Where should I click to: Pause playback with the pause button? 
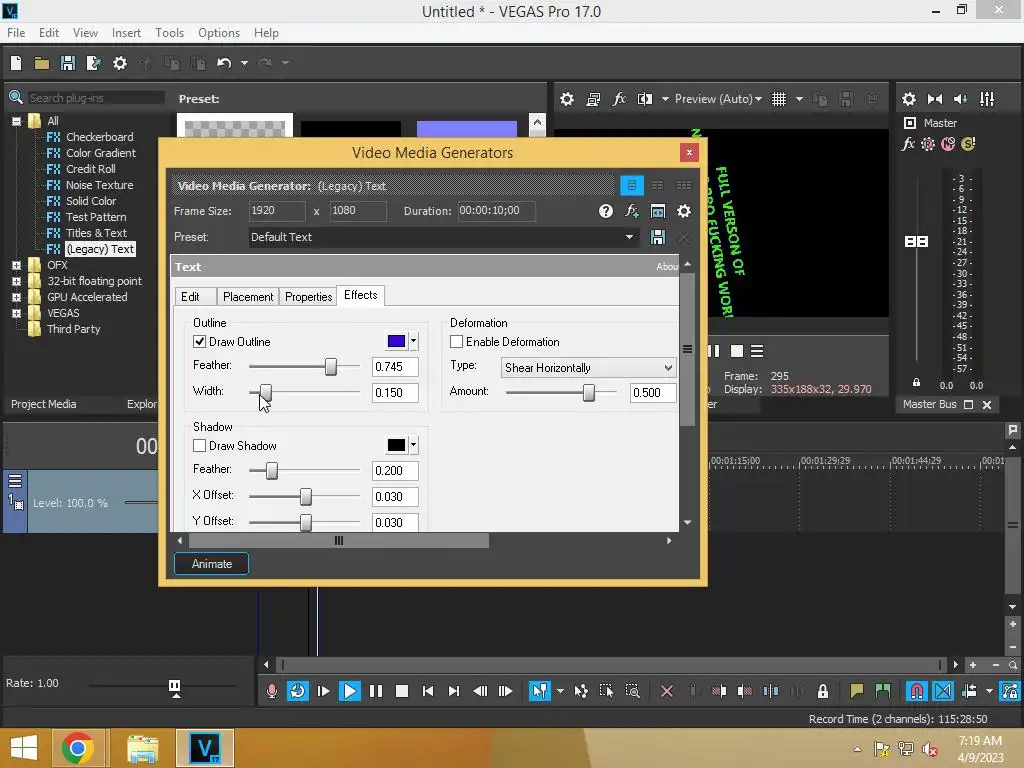pos(376,691)
